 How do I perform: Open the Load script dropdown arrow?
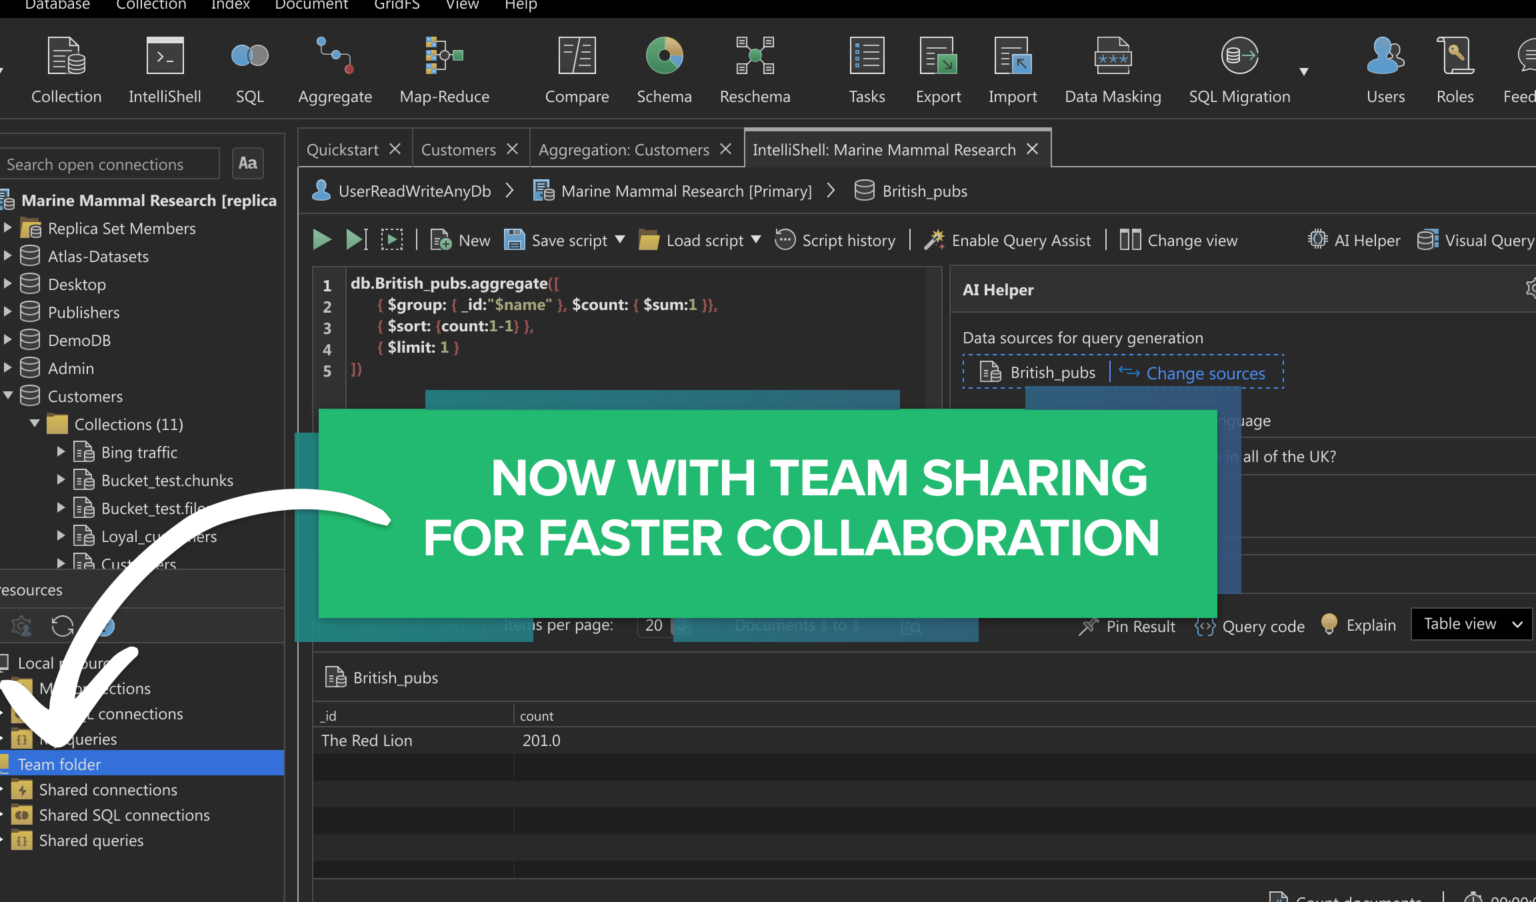(x=756, y=240)
